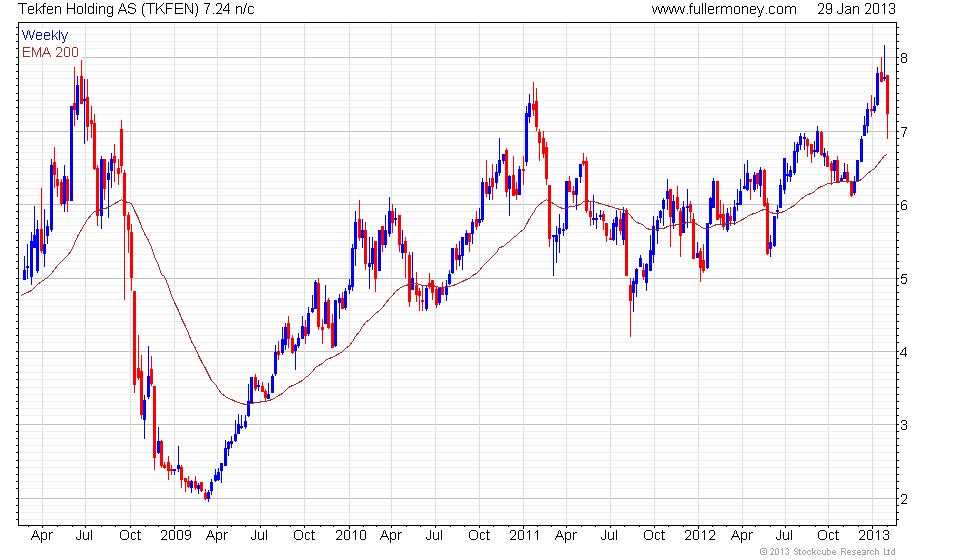
Task: Click the first Apr label on time axis
Action: 42,536
